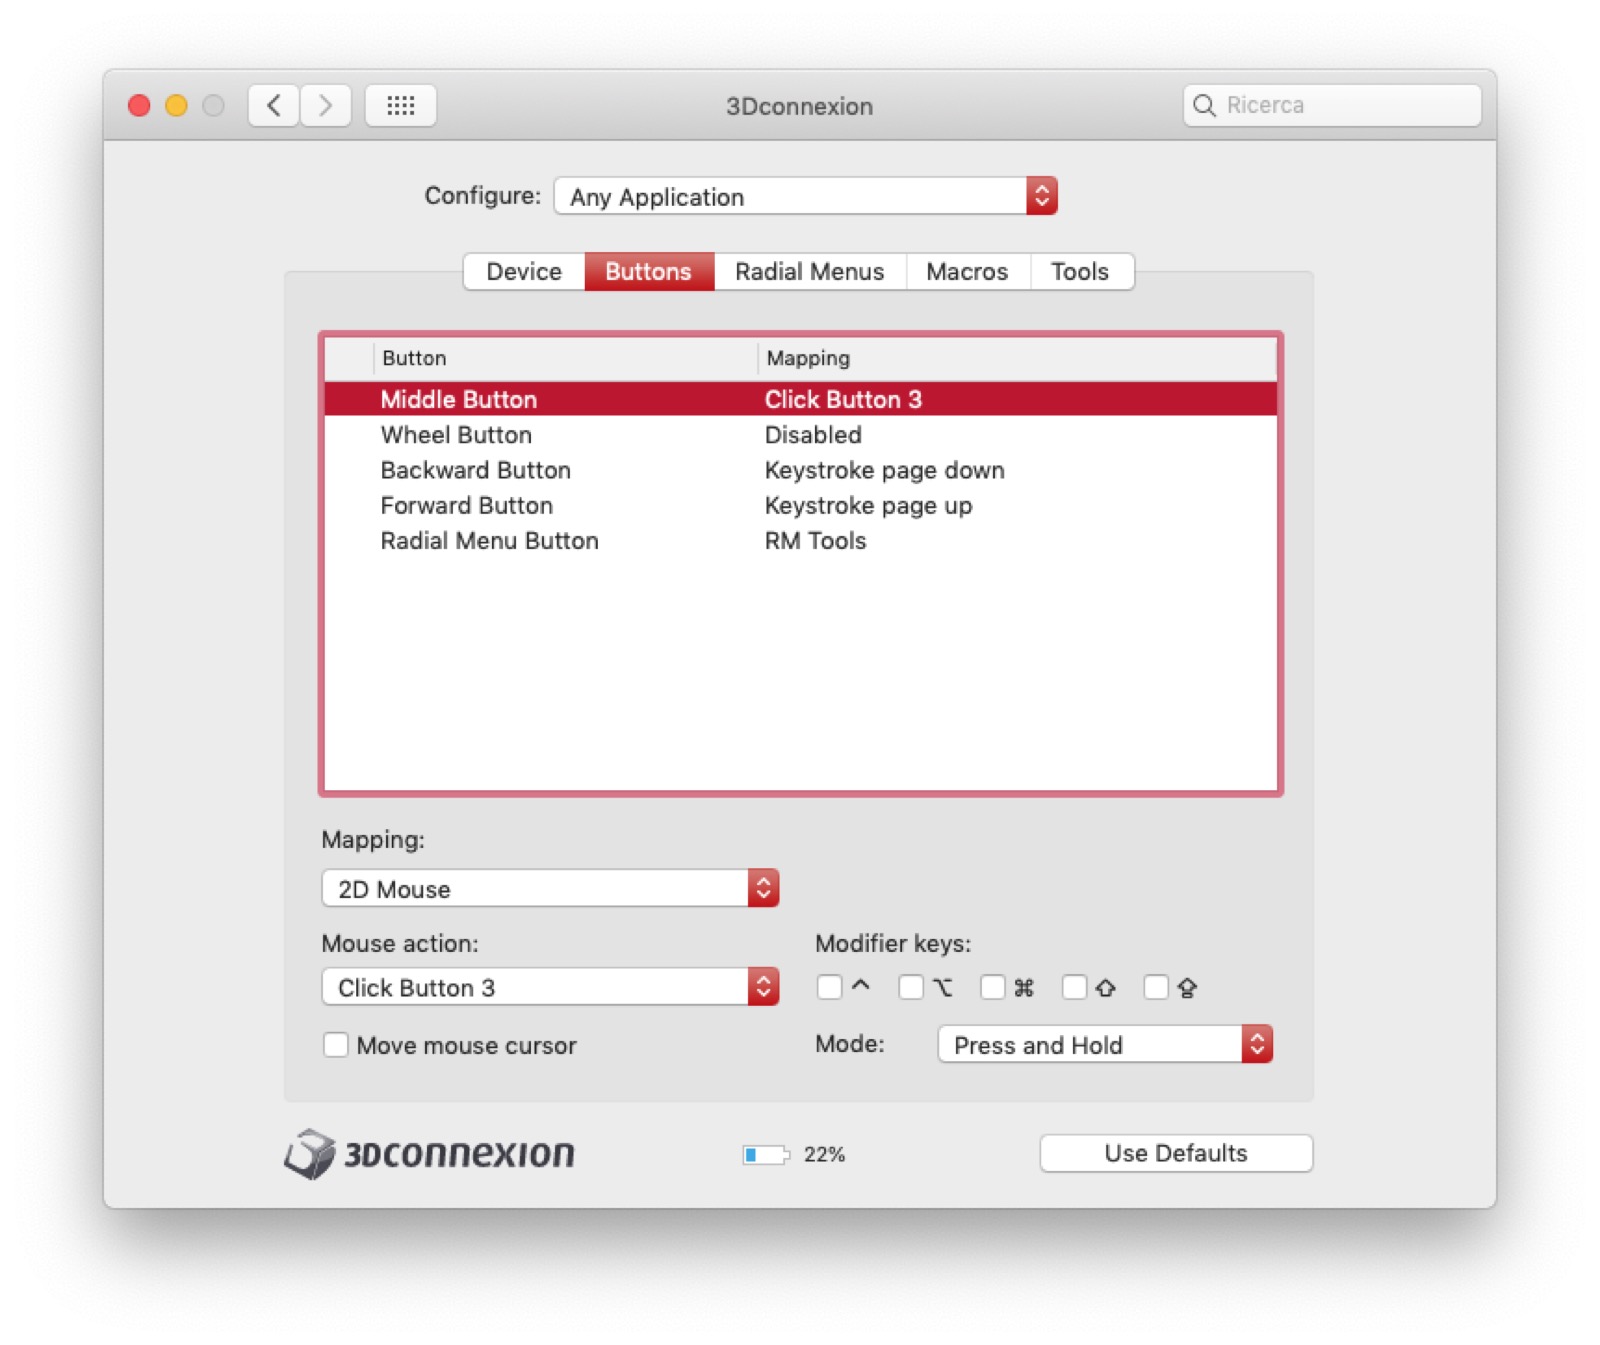1600x1345 pixels.
Task: Open the Radial Menus tab
Action: [x=810, y=271]
